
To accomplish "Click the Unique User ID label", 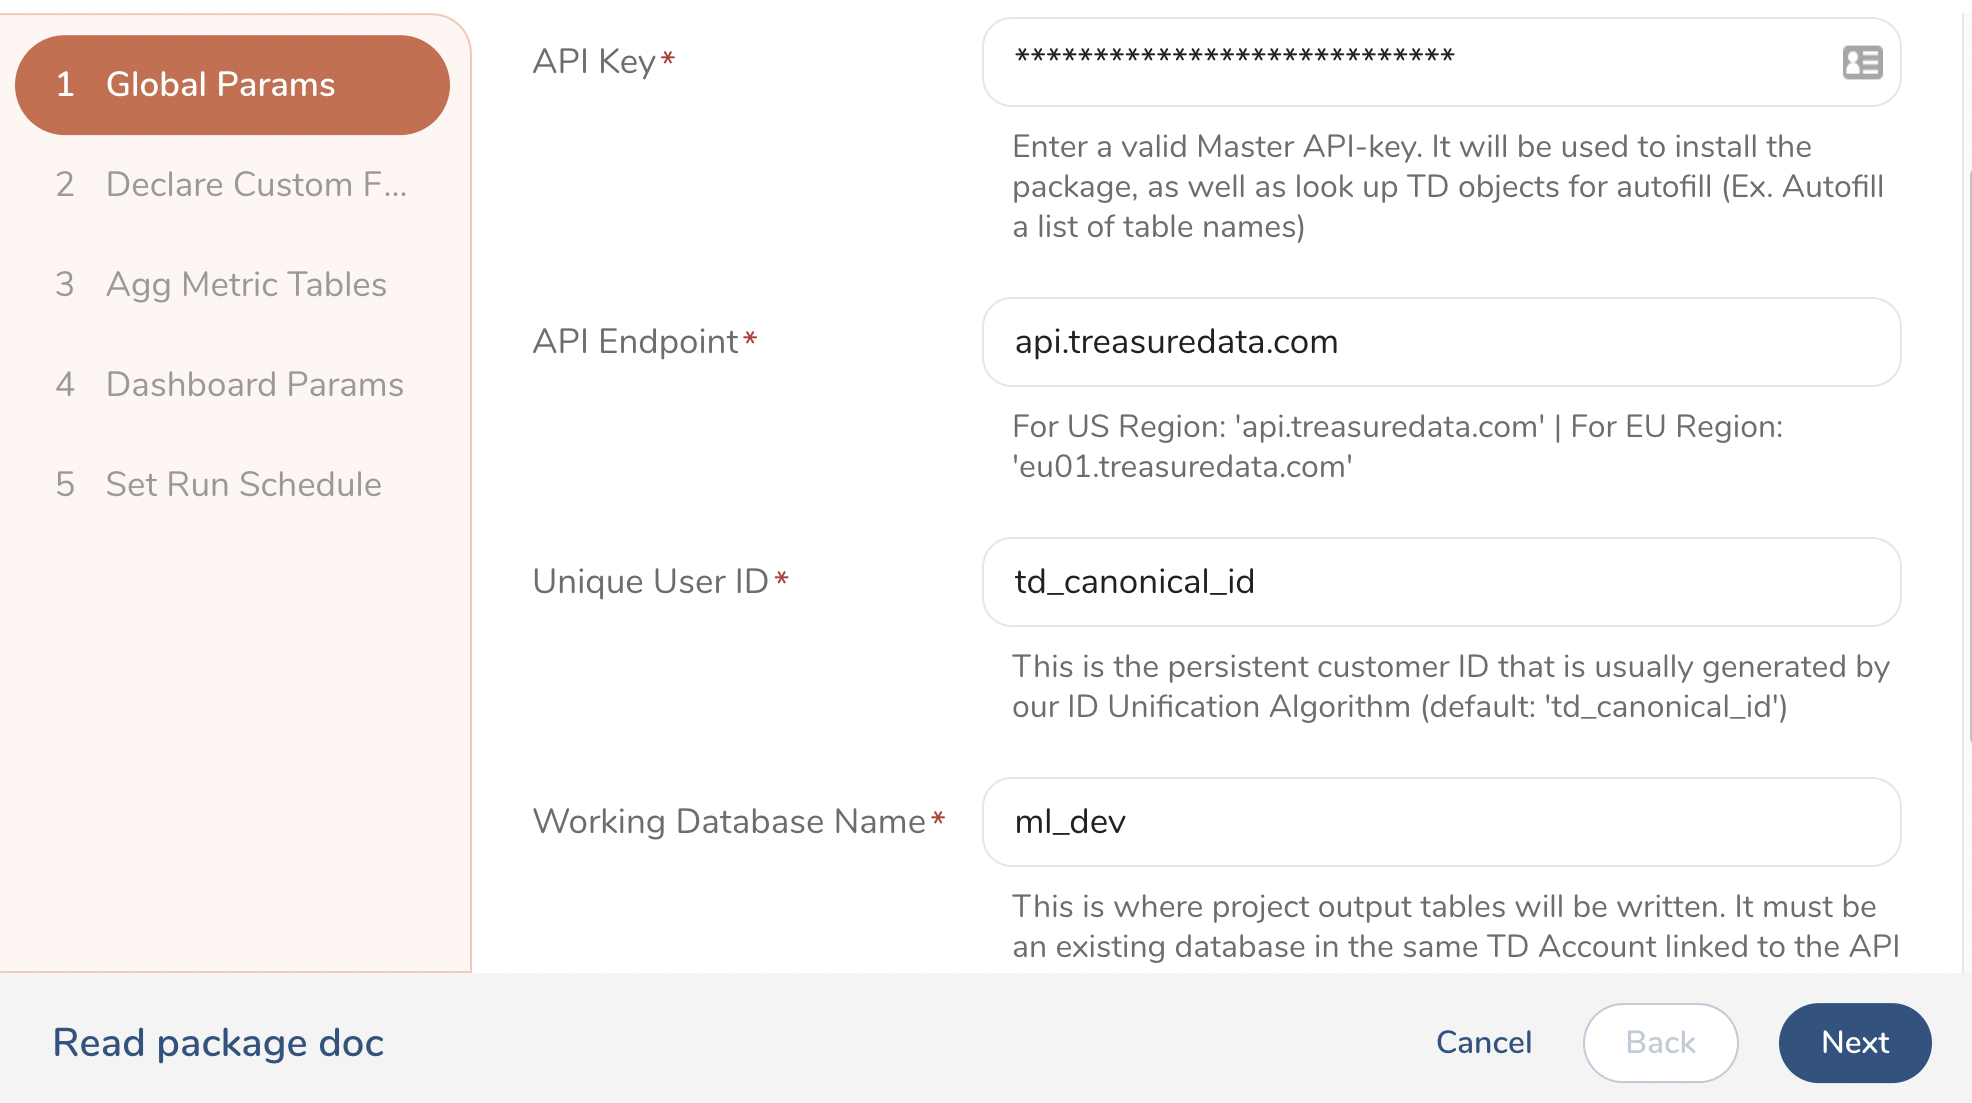I will [x=650, y=582].
